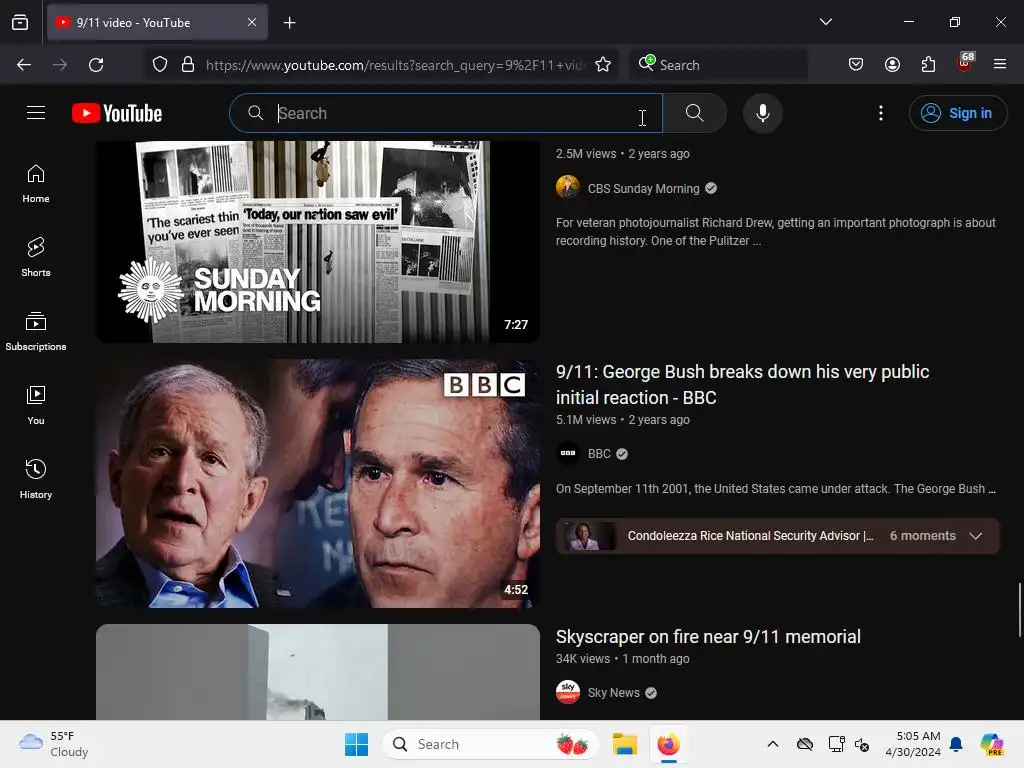This screenshot has height=768, width=1024.
Task: Open title '9/11: George Bush breaks down' video
Action: [743, 384]
